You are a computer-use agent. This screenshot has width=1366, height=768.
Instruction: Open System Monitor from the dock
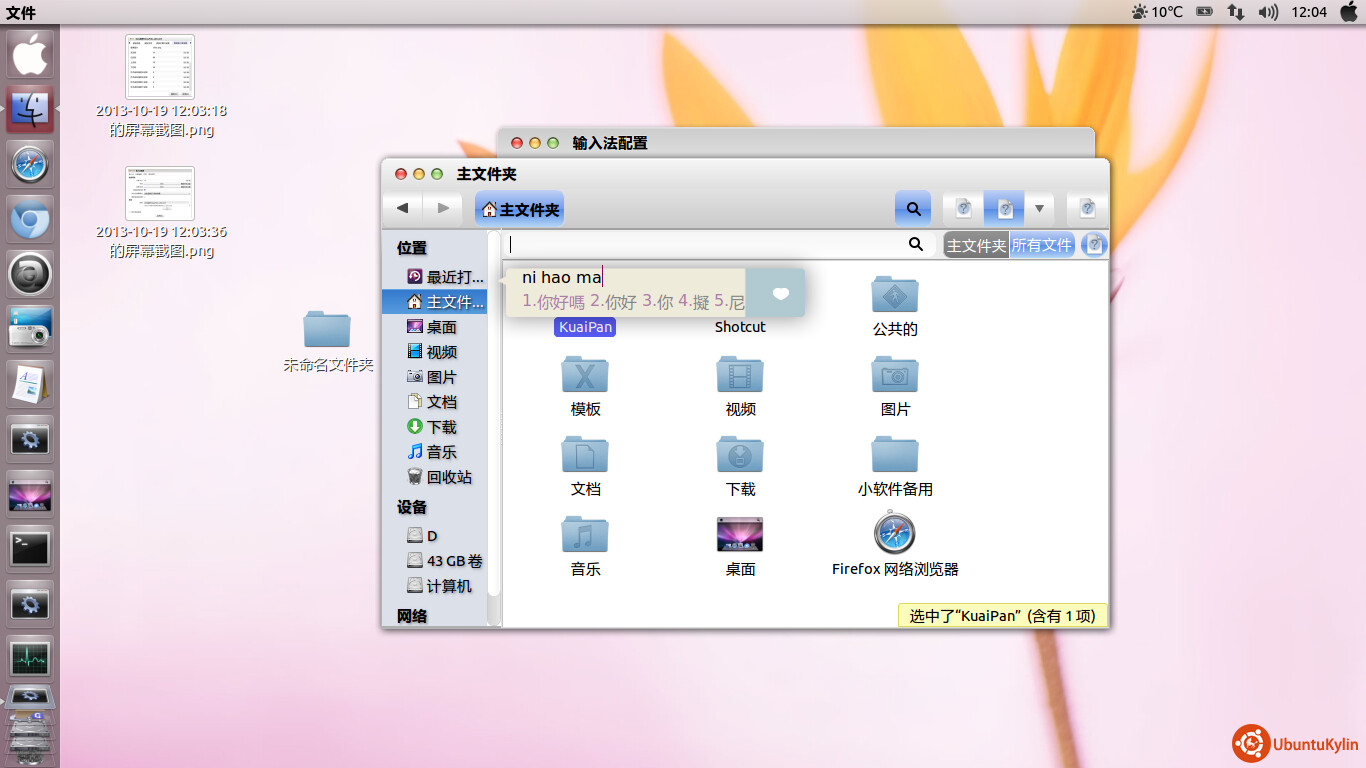30,658
